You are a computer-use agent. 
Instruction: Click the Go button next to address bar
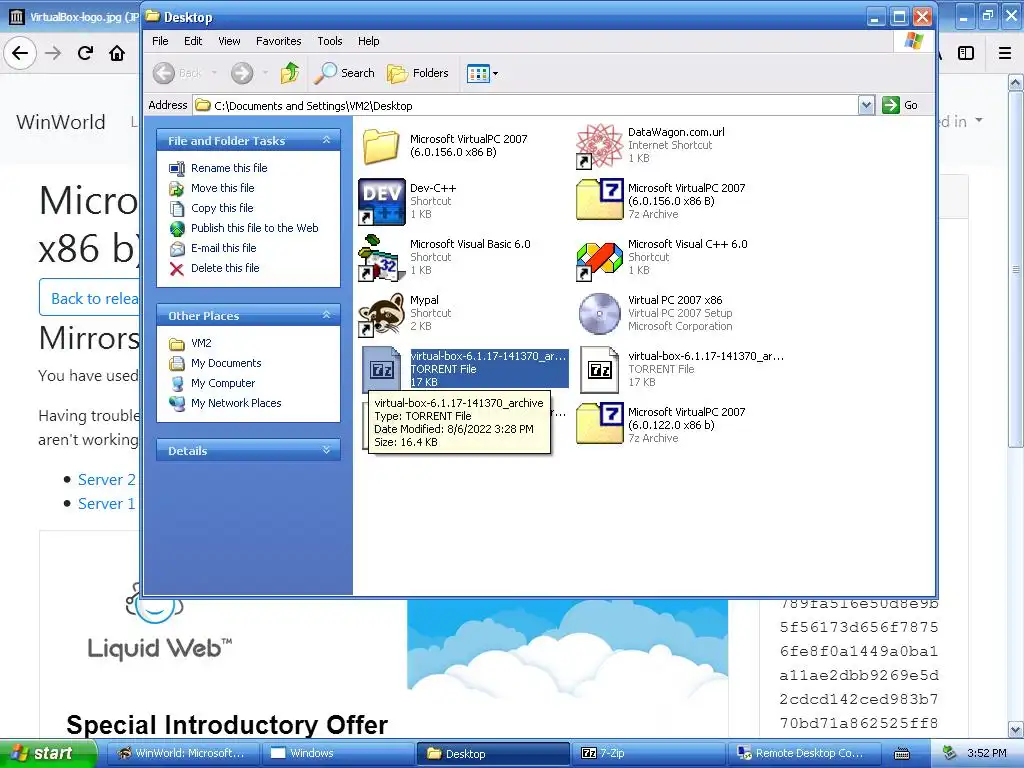tap(900, 105)
